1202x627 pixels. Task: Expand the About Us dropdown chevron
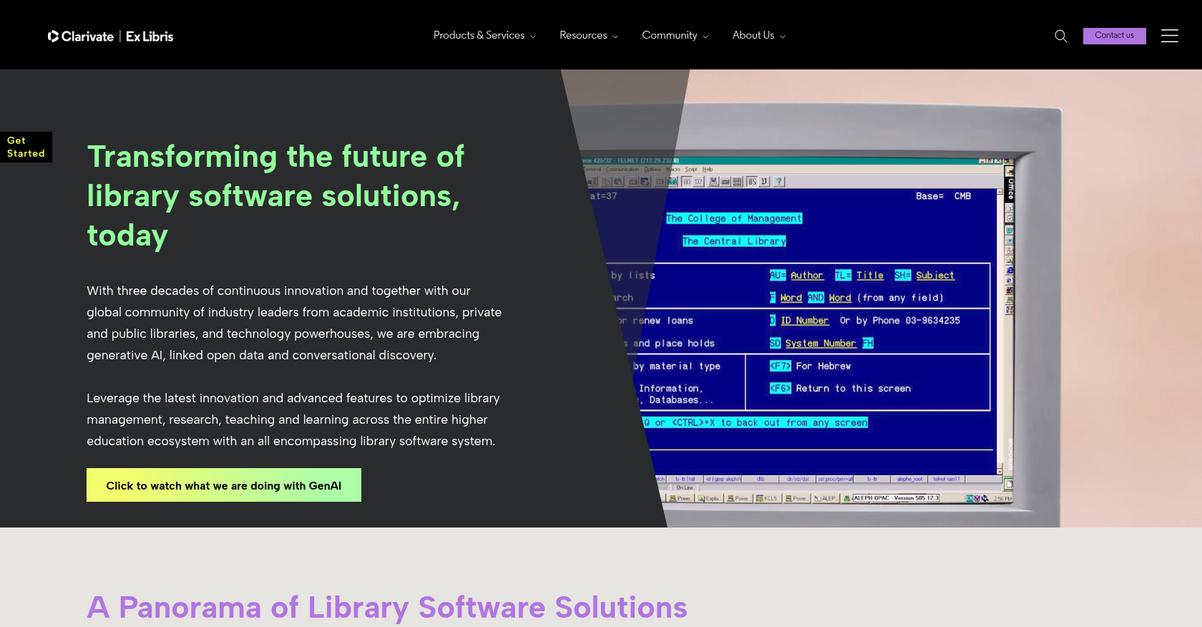coord(782,37)
